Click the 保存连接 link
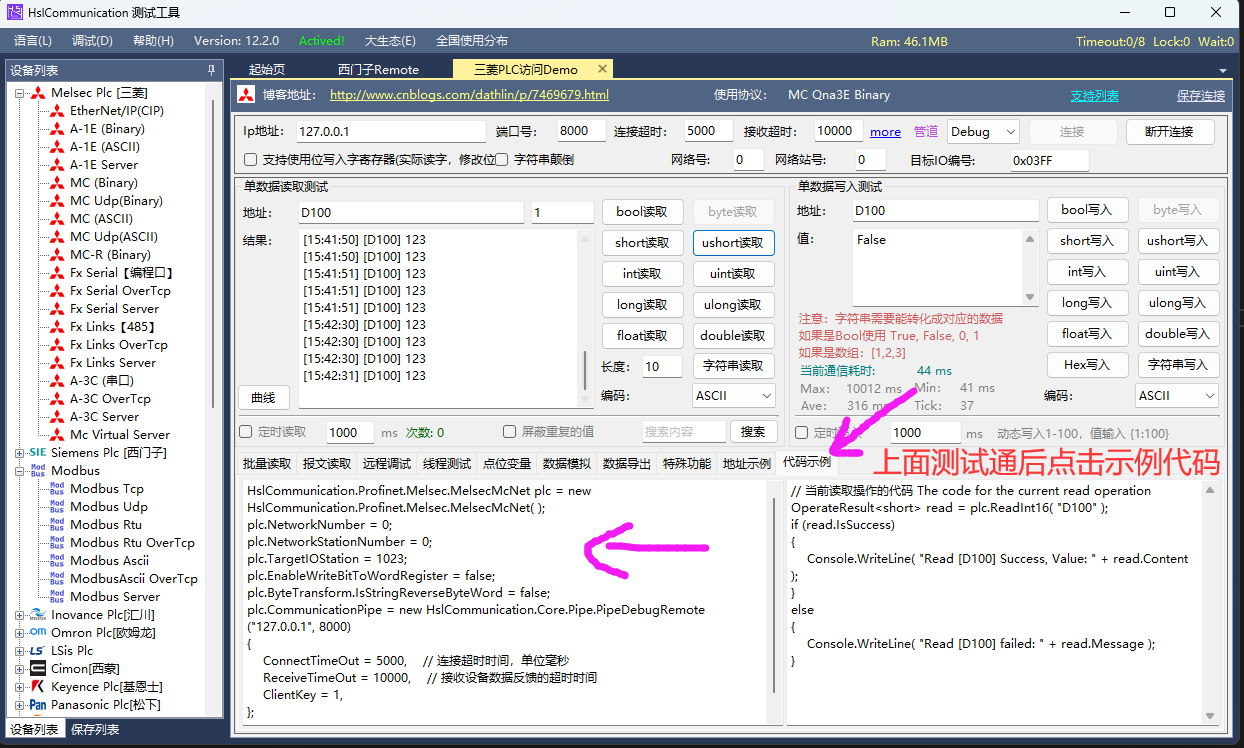 [x=1201, y=96]
